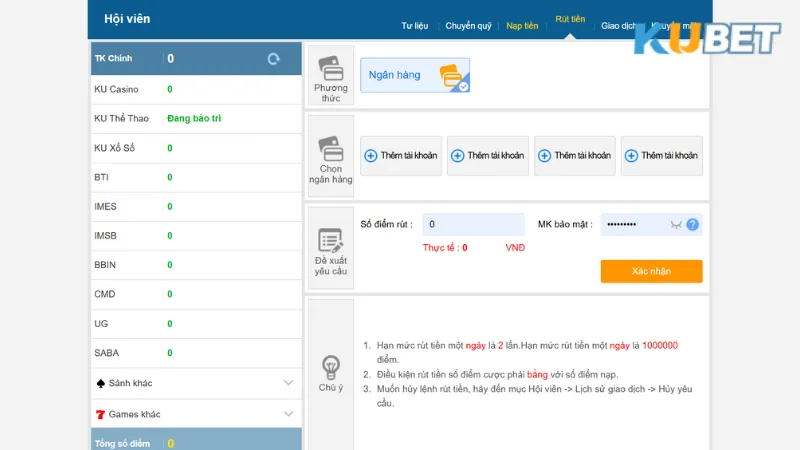Viewport: 800px width, 450px height.
Task: Open the Giao dịch tab
Action: (618, 26)
